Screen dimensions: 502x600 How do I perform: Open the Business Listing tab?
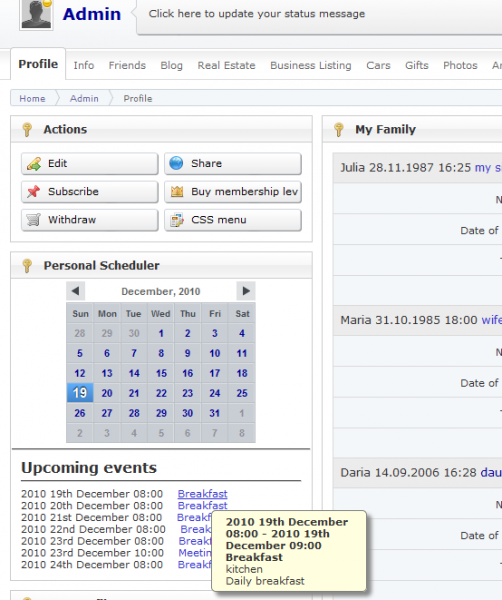311,65
